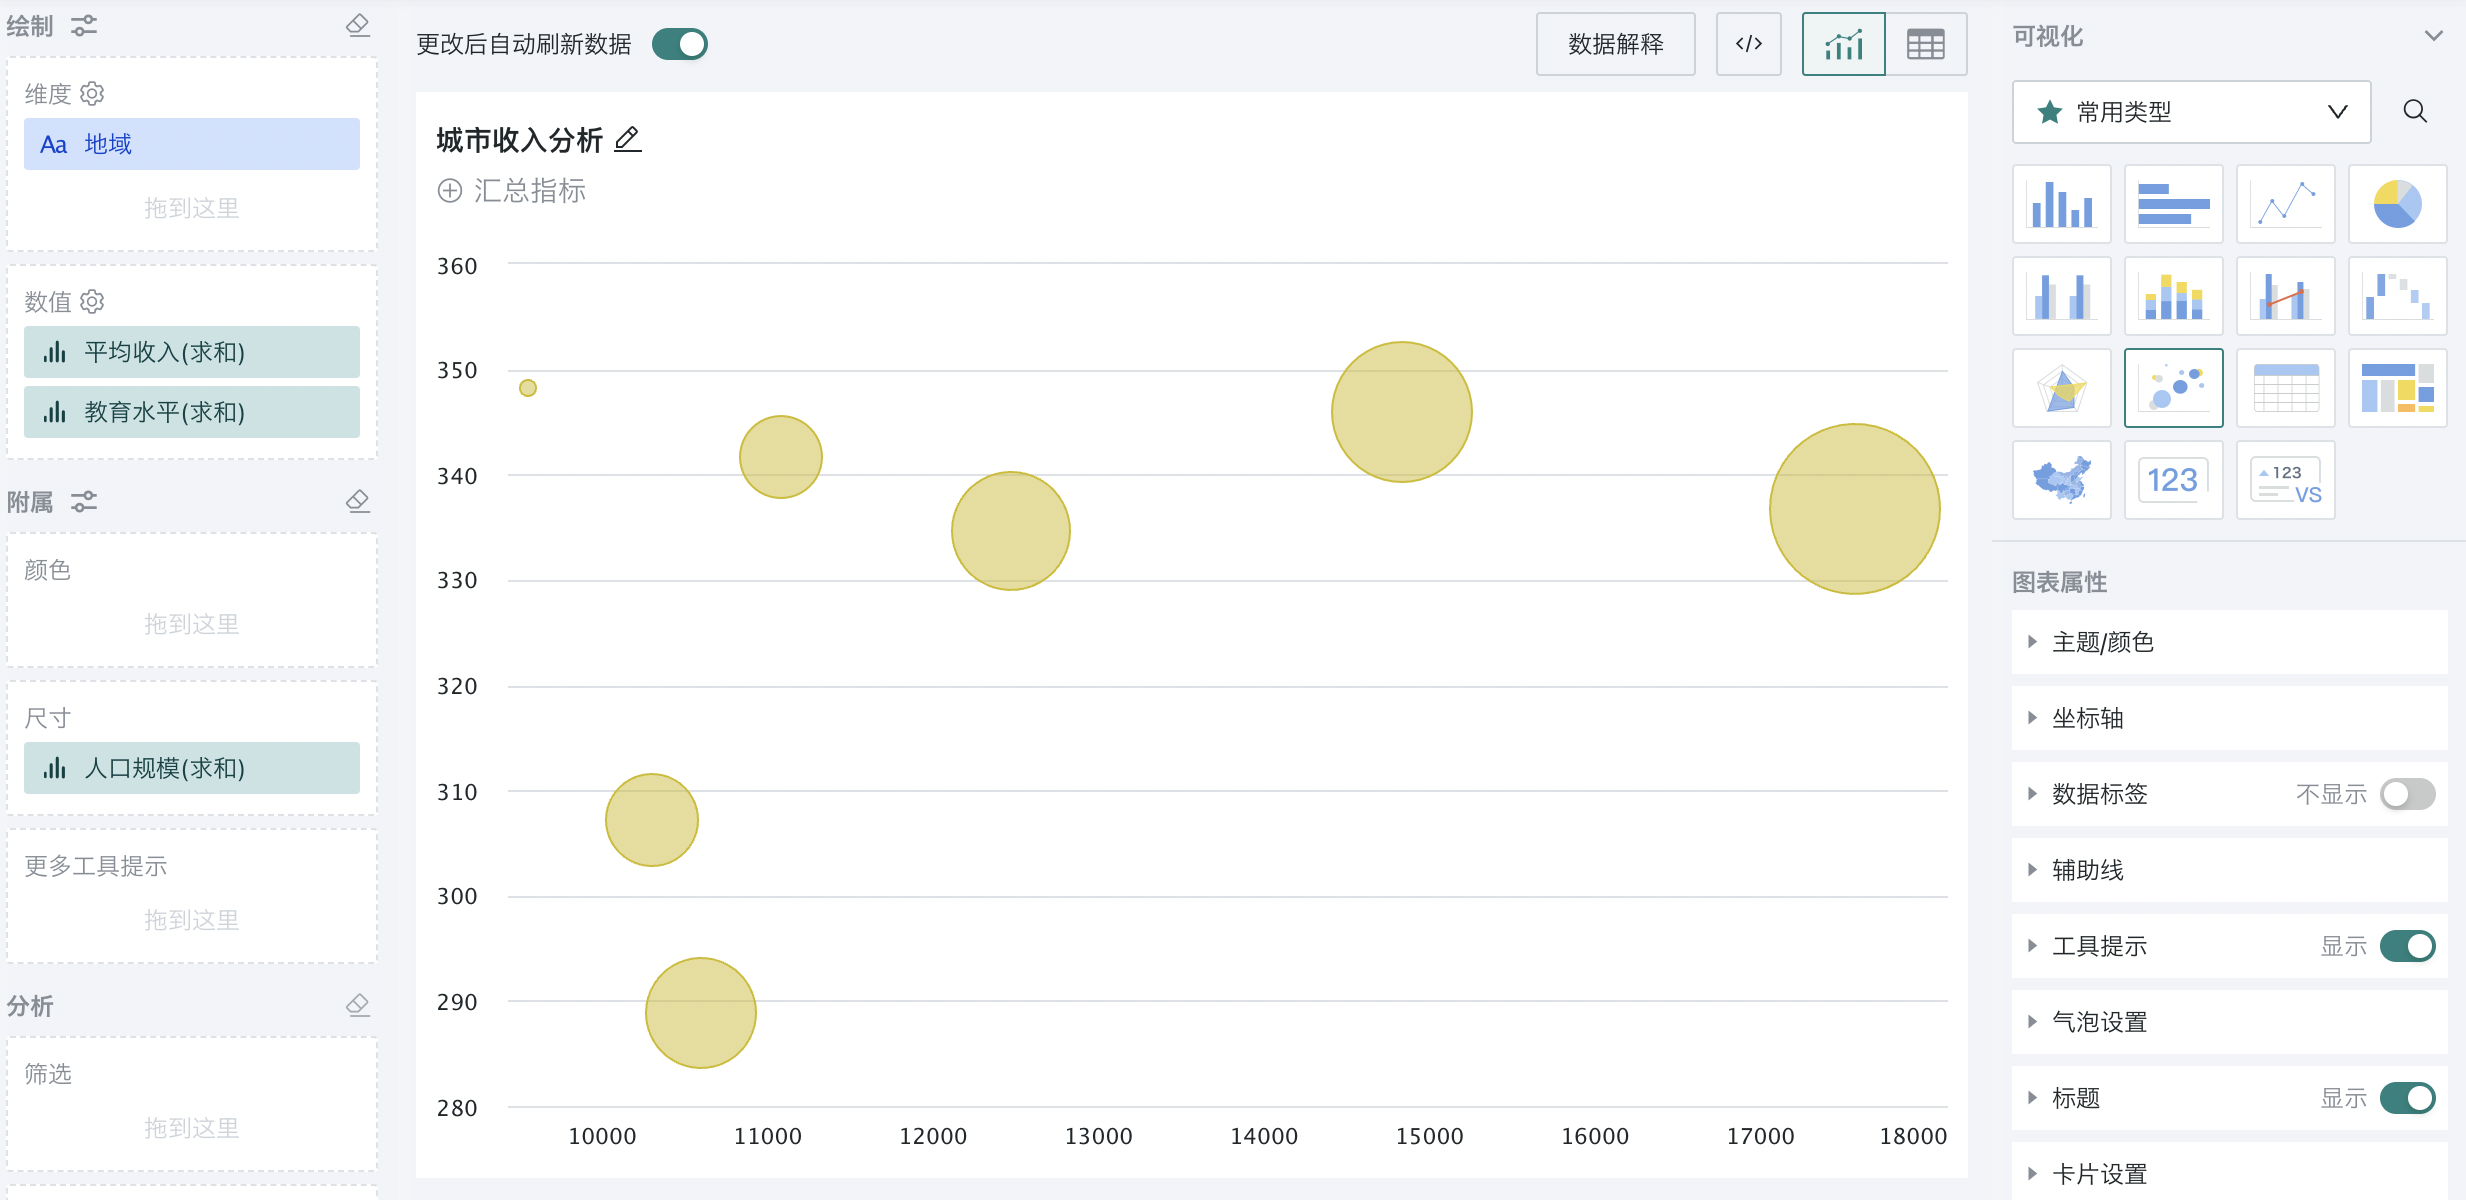2466x1200 pixels.
Task: Open the 常用类型 dropdown
Action: coord(2191,112)
